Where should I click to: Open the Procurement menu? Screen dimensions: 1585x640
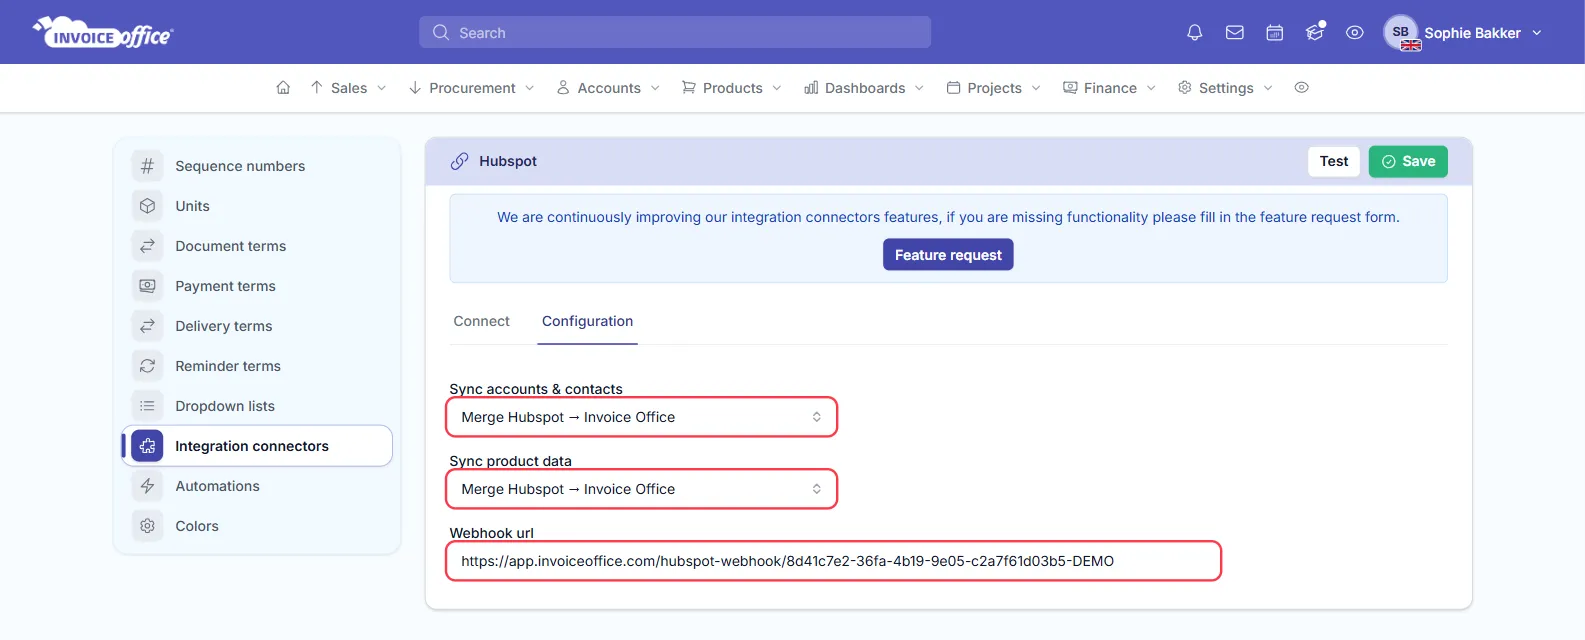pyautogui.click(x=471, y=88)
